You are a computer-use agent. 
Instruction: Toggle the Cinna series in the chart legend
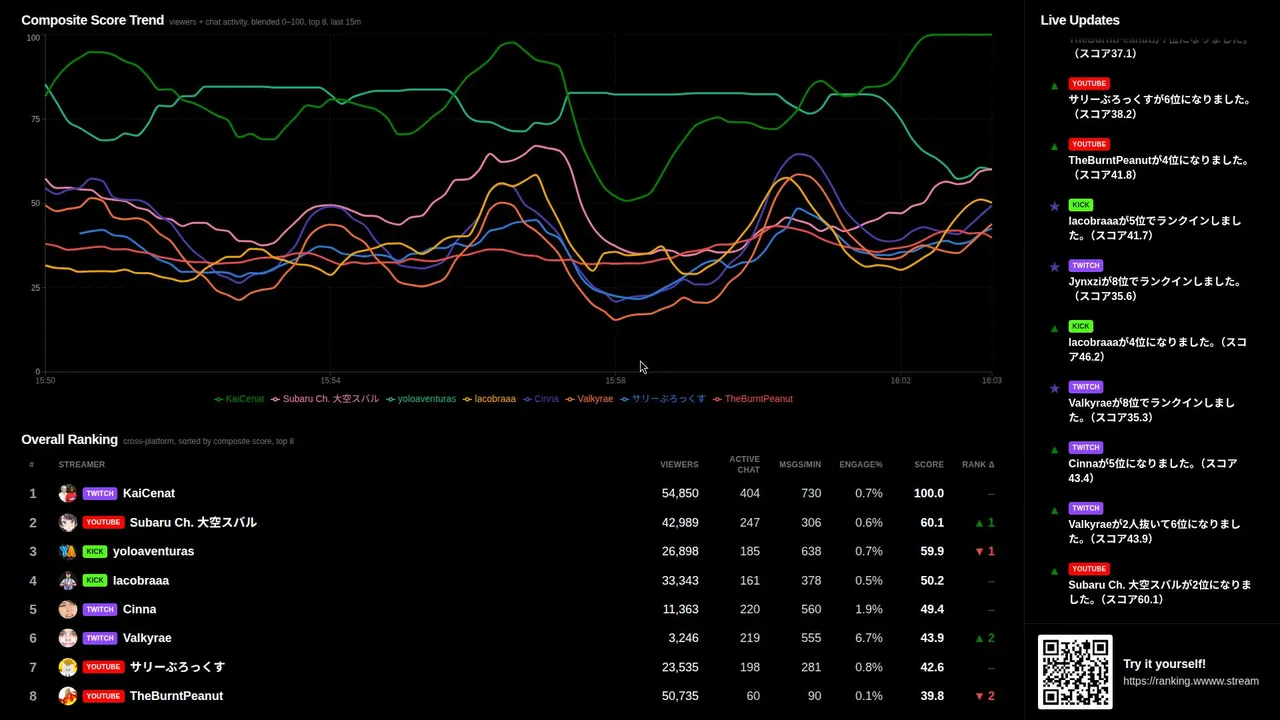pos(541,399)
